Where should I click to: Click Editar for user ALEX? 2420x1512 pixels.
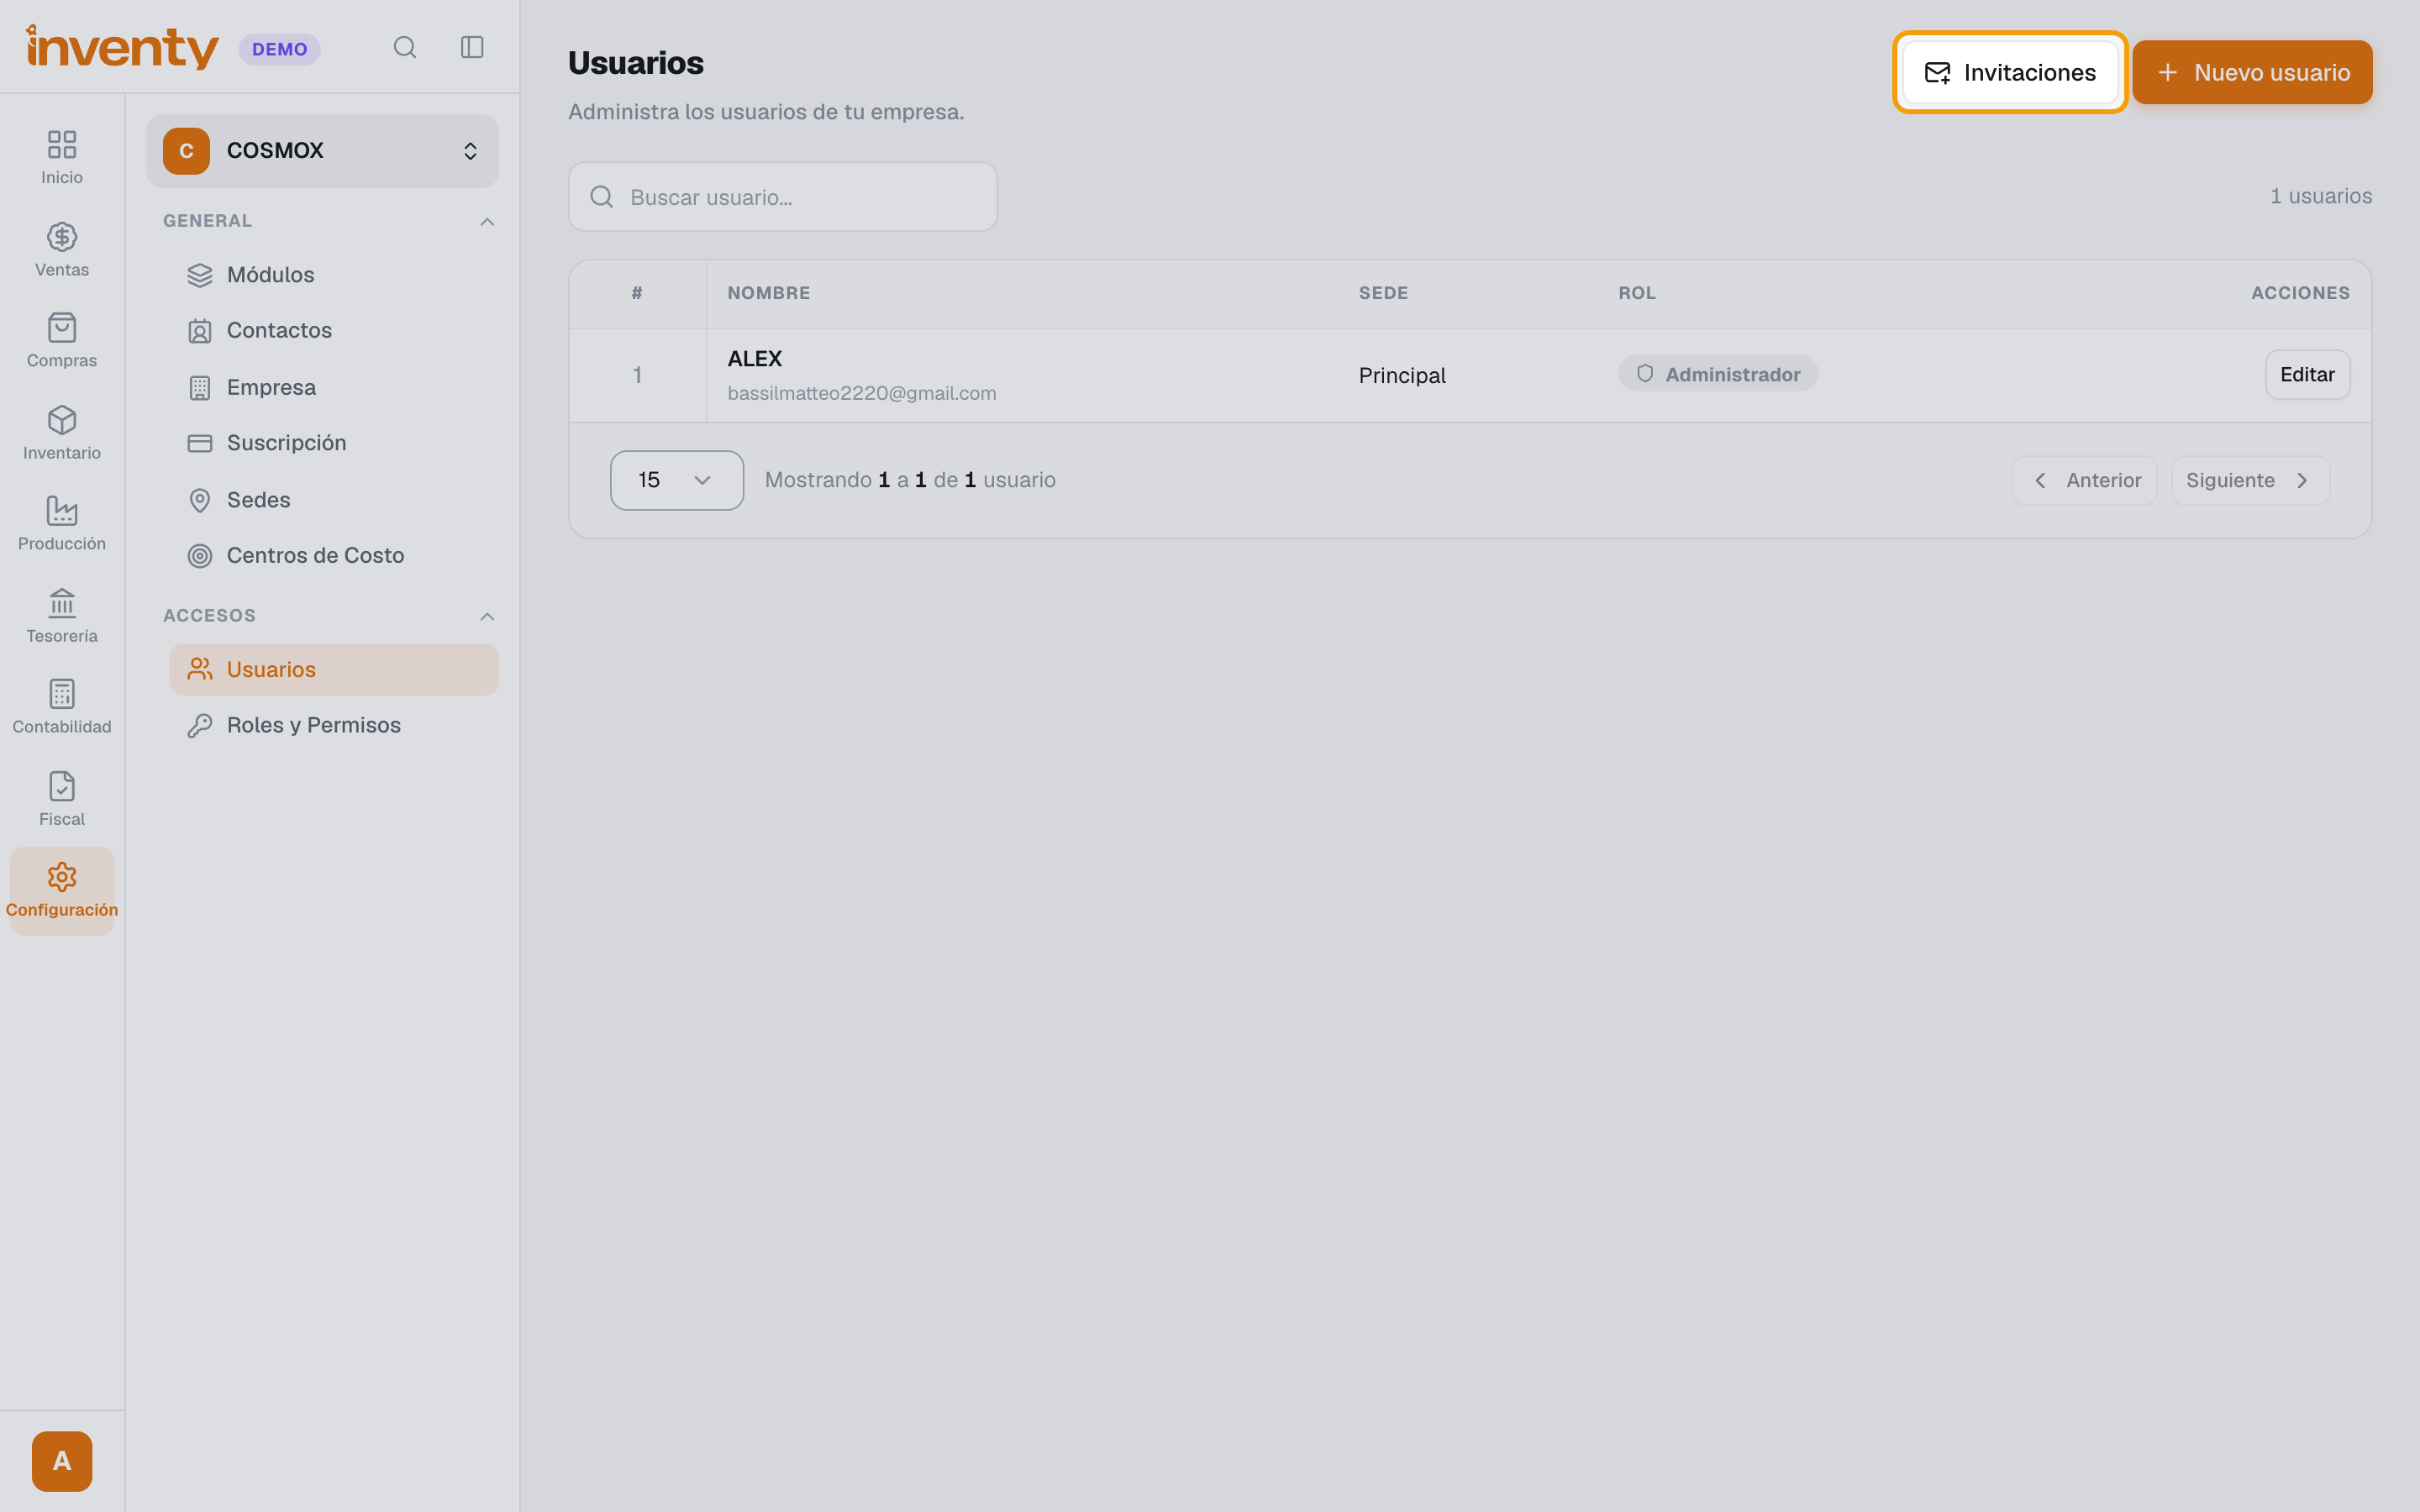point(2307,375)
